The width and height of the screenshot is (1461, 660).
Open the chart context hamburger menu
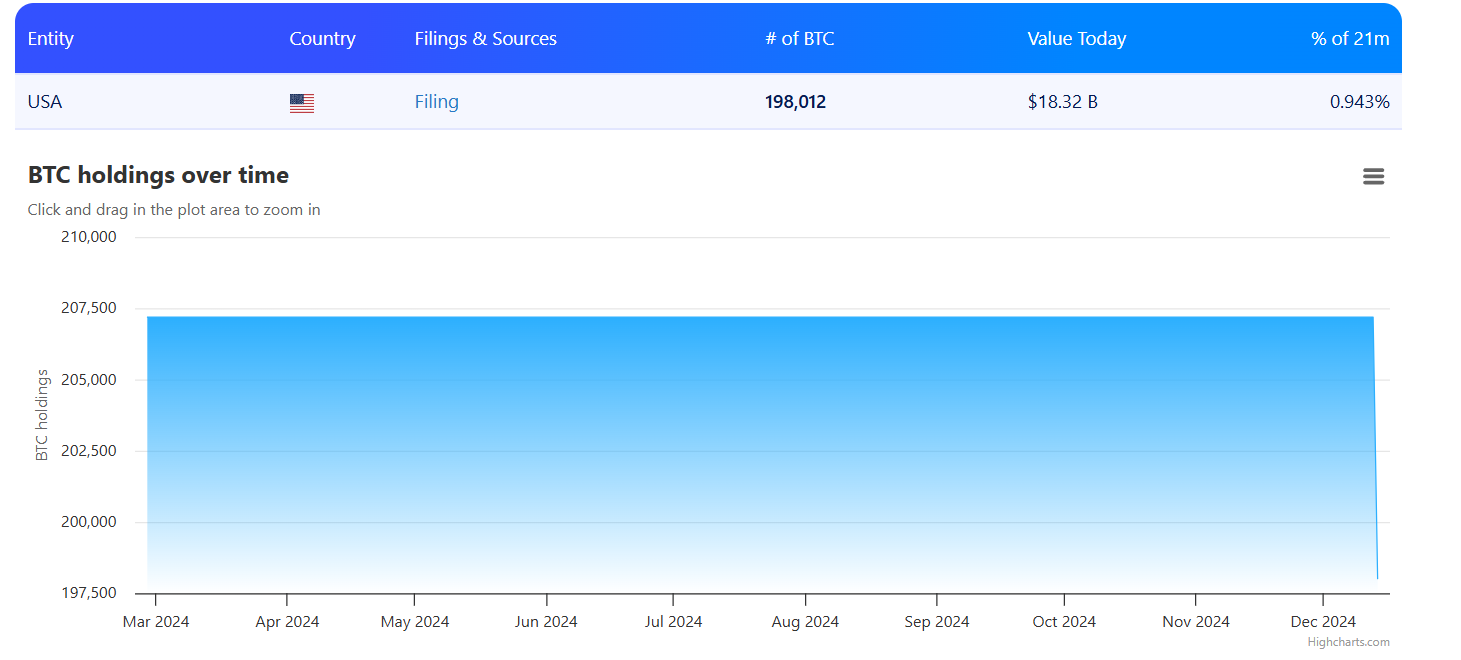click(x=1373, y=177)
